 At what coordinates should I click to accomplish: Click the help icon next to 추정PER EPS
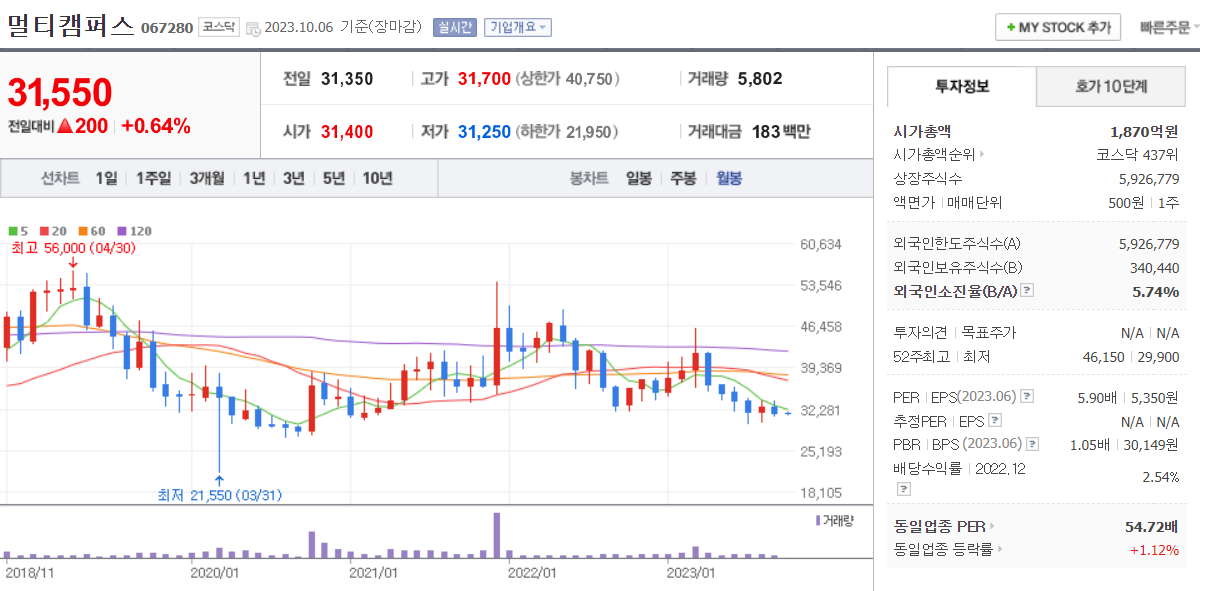[995, 421]
